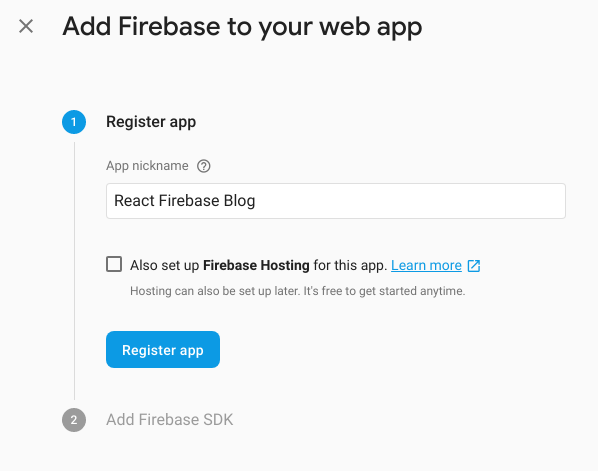Collapse the Register app step heading
Viewport: 598px width, 471px height.
(151, 122)
